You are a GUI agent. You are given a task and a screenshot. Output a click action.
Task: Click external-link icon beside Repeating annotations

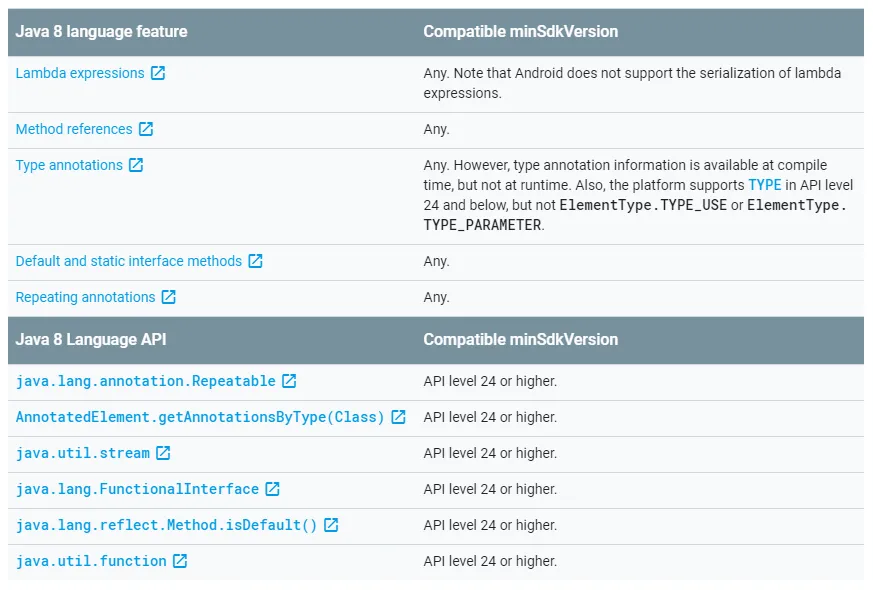point(169,297)
